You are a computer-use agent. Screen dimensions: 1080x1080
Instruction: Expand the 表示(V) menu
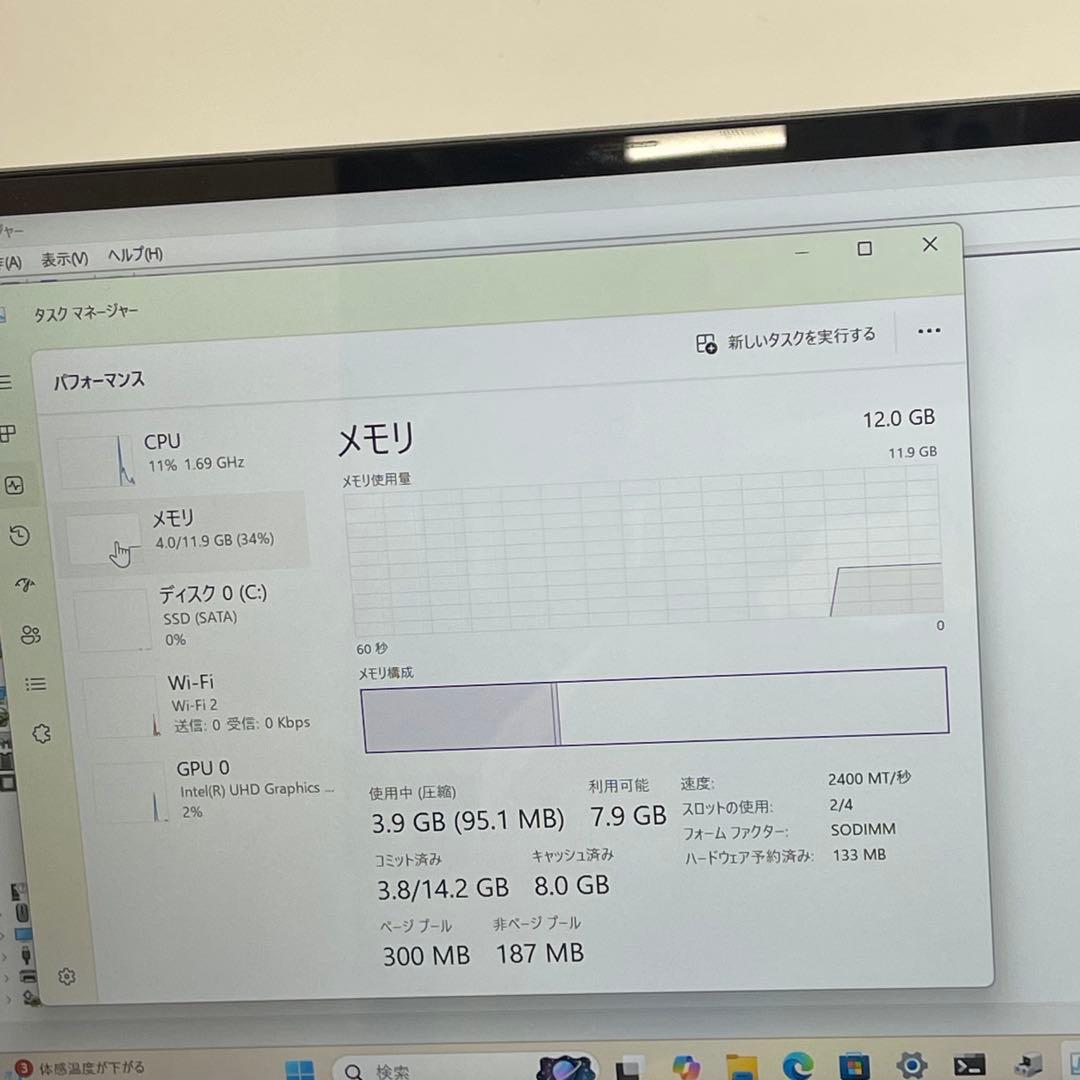pyautogui.click(x=66, y=257)
